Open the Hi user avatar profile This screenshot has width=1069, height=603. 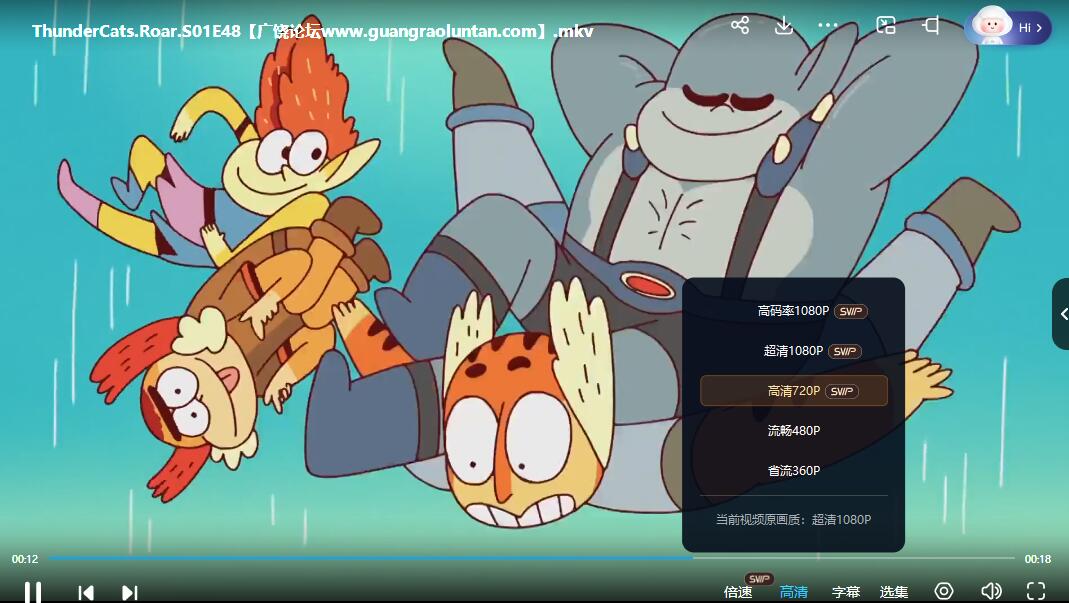point(1008,27)
